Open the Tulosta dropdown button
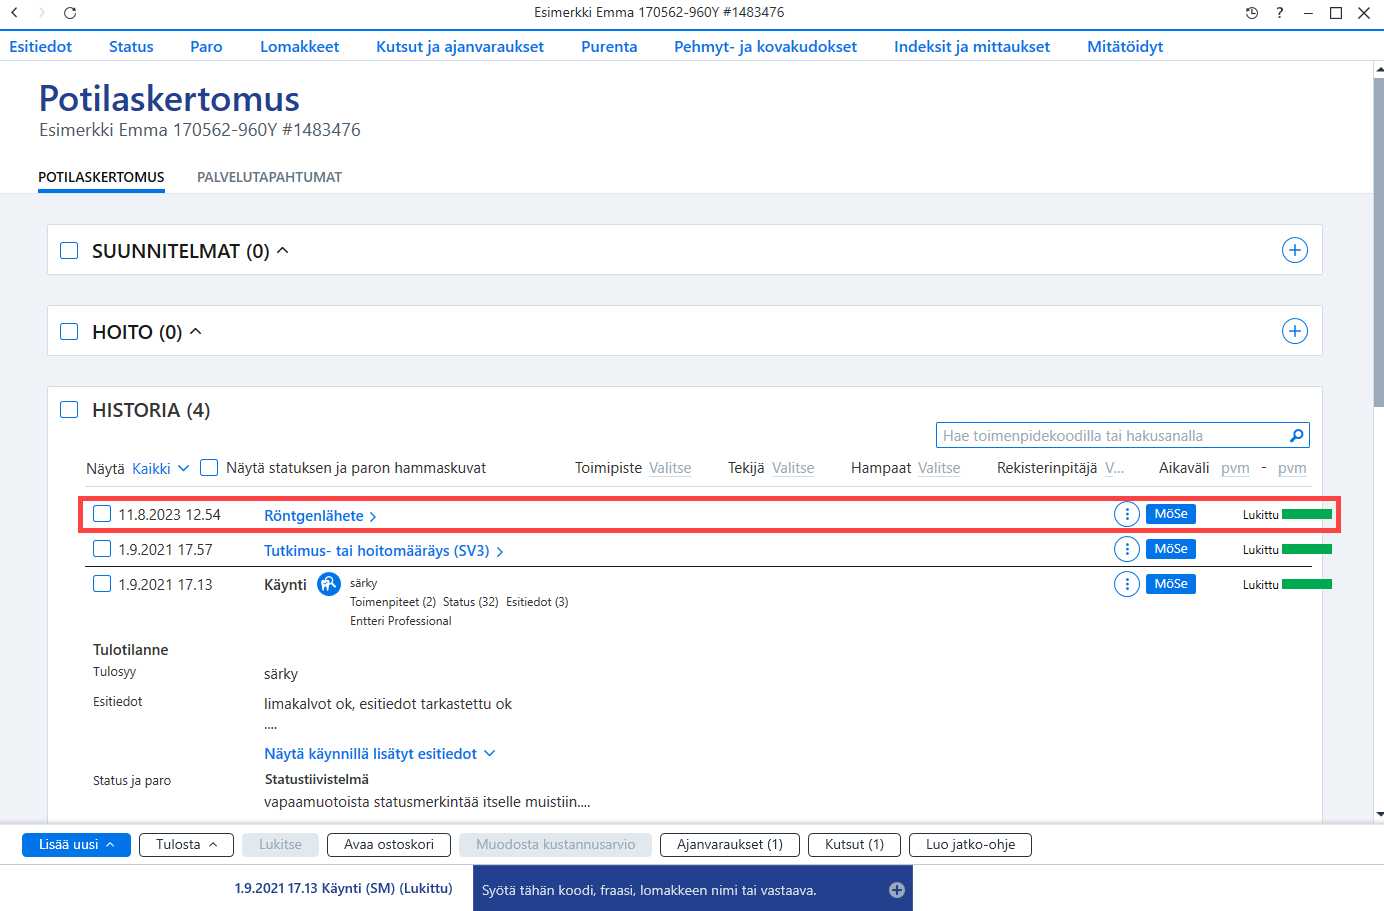1384x911 pixels. 186,845
